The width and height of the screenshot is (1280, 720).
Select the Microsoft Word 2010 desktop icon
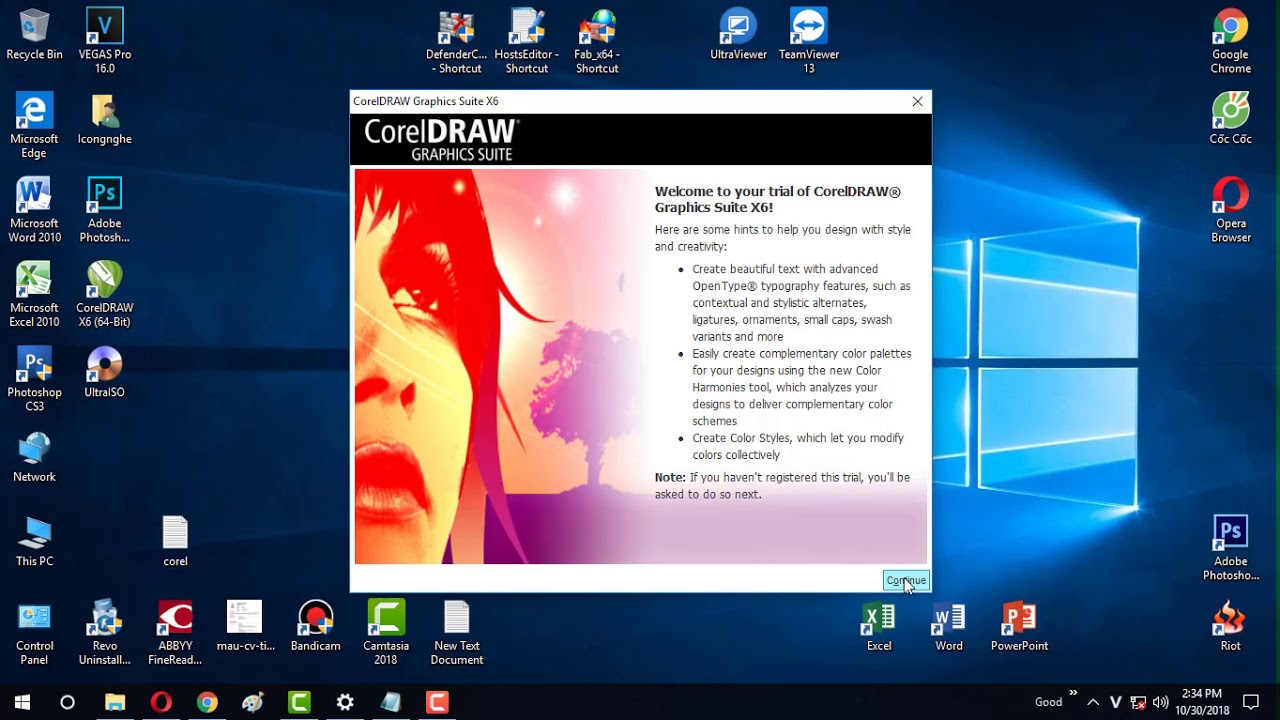click(x=34, y=210)
